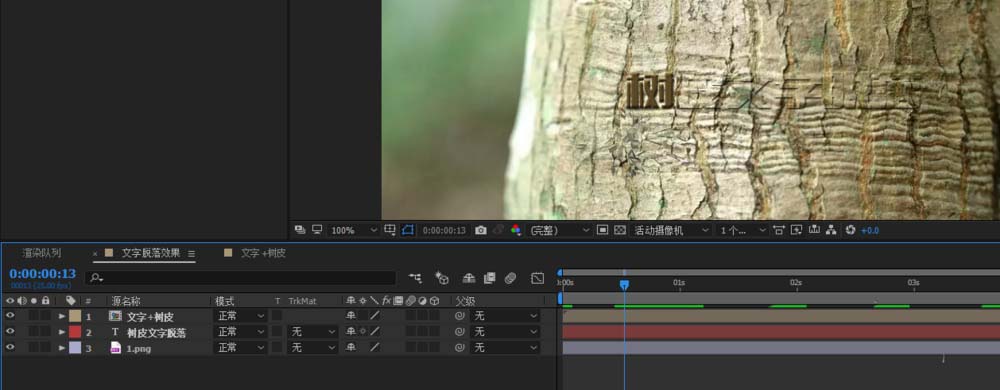This screenshot has height=390, width=1000.
Task: Open blending mode dropdown for 1.png
Action: point(240,348)
